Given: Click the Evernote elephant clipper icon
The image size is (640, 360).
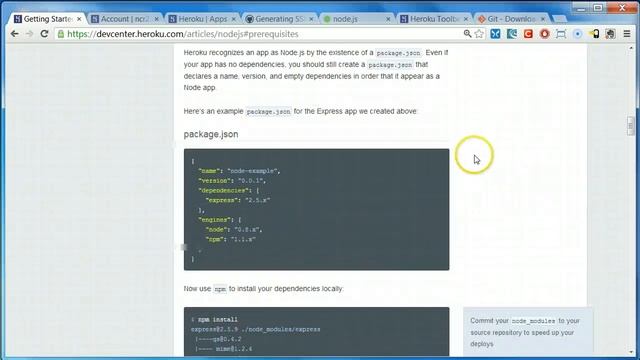Looking at the screenshot, I should 611,34.
